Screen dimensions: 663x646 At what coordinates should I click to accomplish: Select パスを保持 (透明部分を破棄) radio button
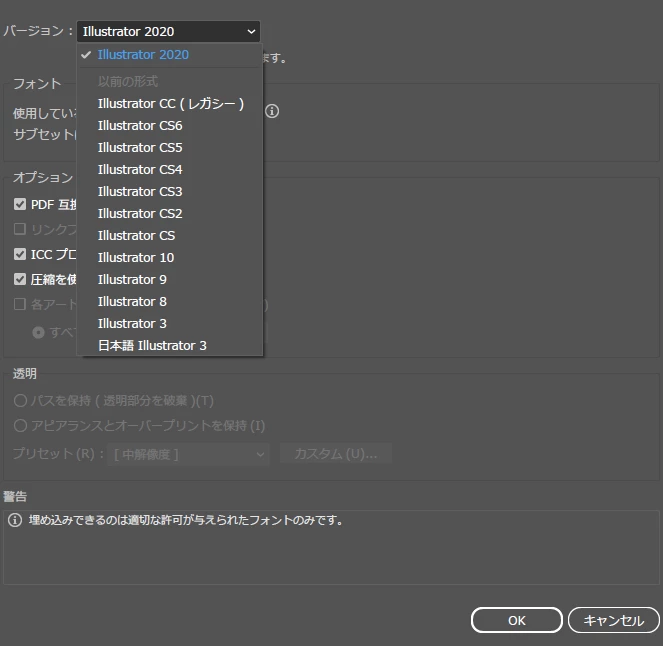[x=20, y=400]
